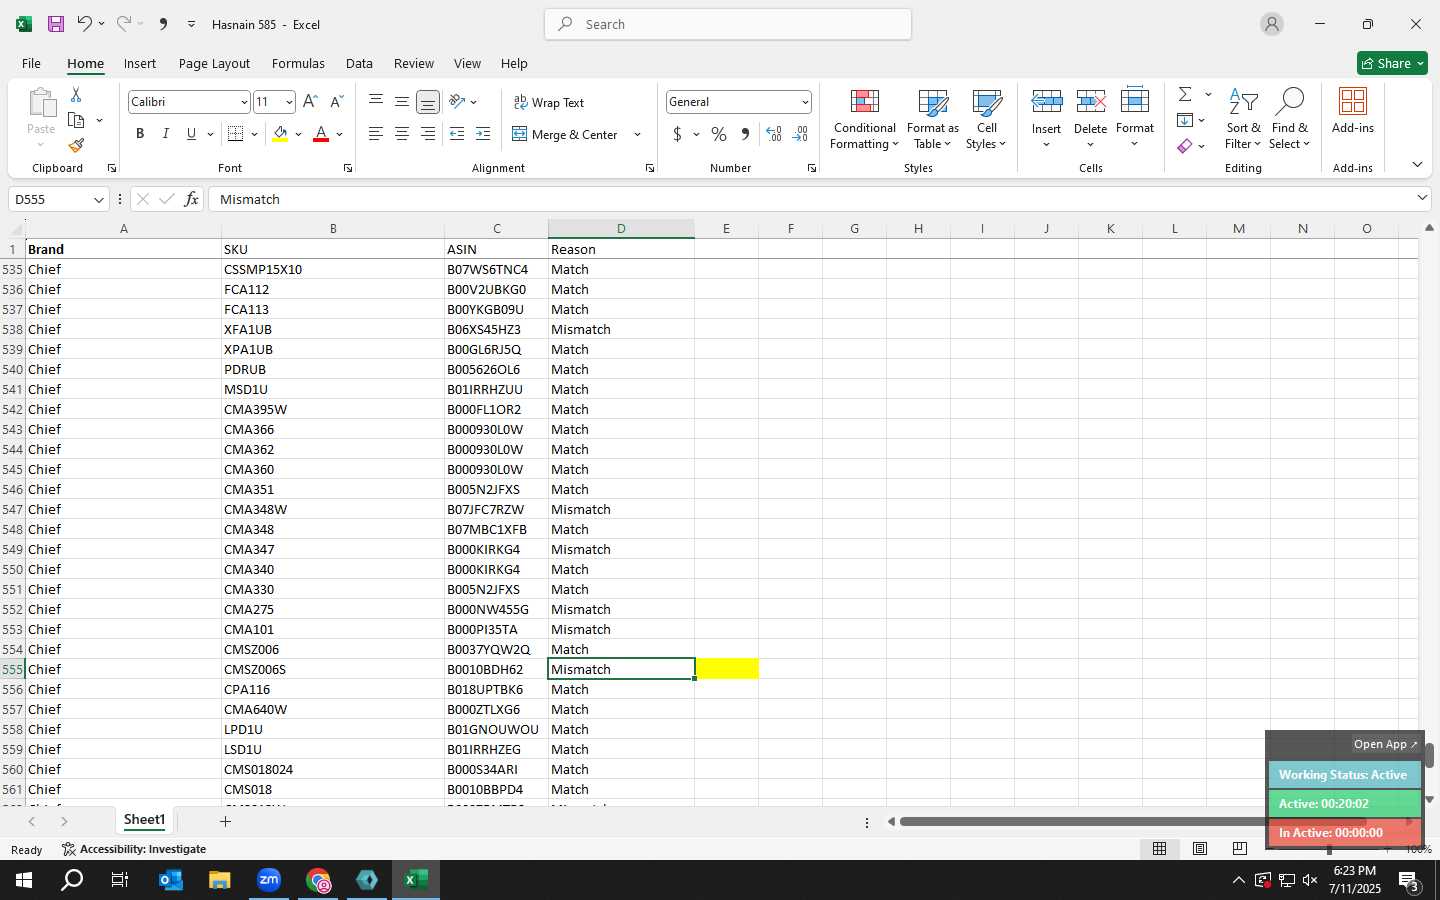Open Add-ins from the ribbon
Image resolution: width=1440 pixels, height=900 pixels.
[1353, 110]
